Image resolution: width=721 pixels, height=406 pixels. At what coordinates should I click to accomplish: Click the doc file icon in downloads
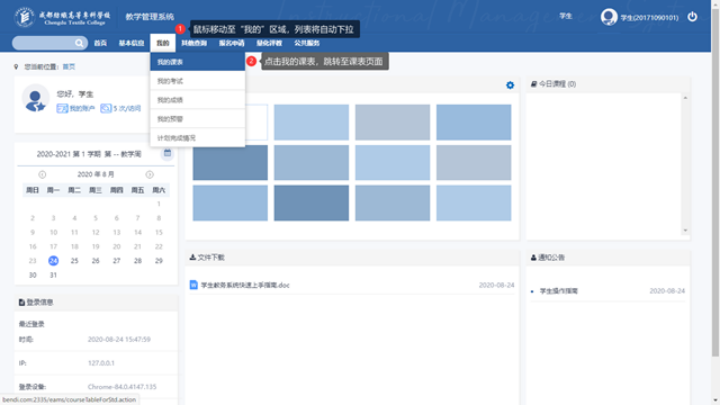tap(194, 285)
